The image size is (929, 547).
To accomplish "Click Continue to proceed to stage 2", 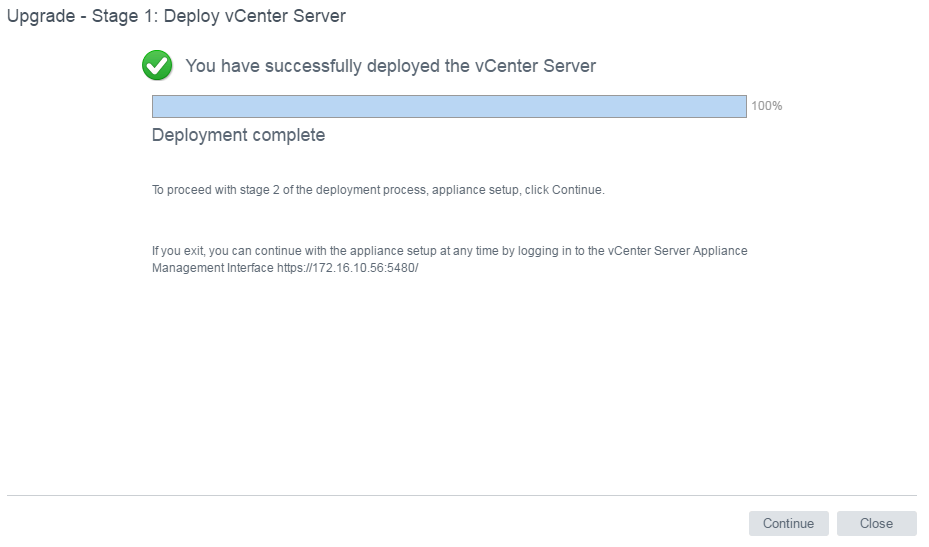I will point(789,523).
